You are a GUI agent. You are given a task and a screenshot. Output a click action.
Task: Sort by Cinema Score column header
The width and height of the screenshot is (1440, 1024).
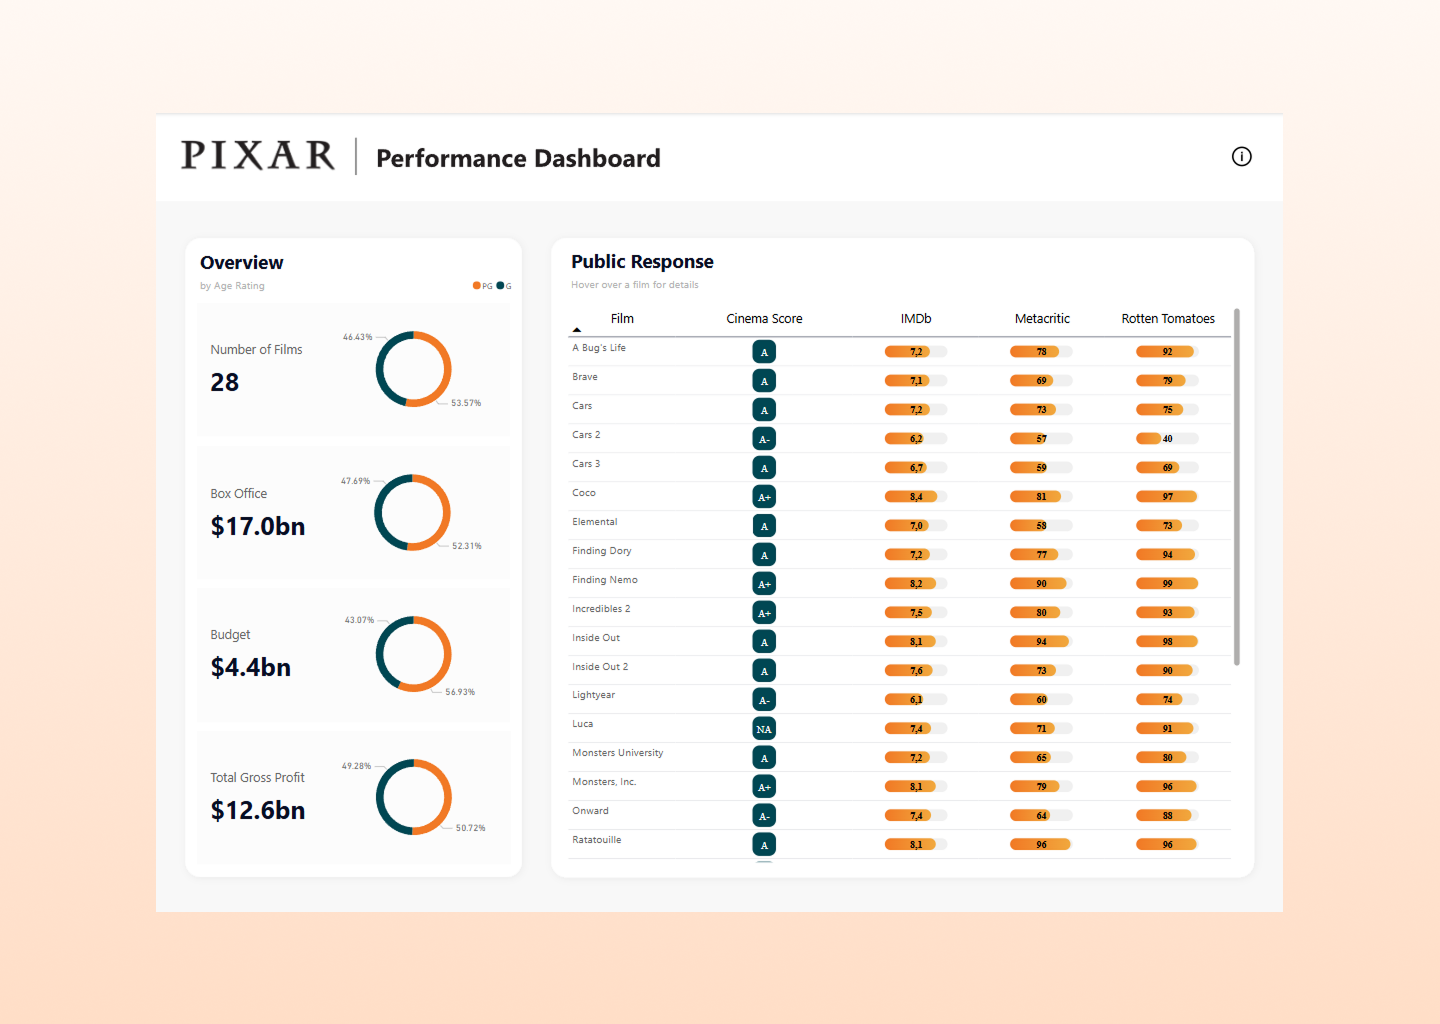point(764,319)
